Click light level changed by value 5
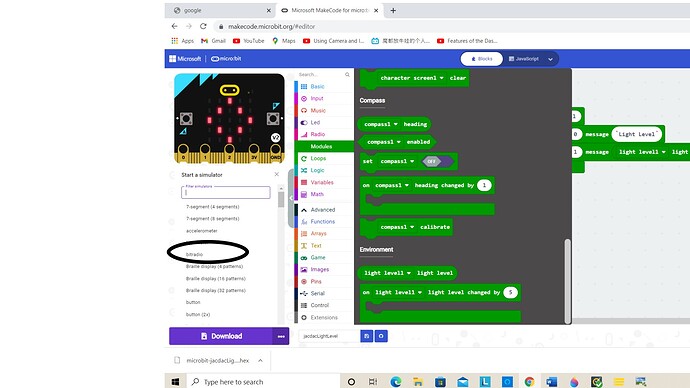Image resolution: width=690 pixels, height=388 pixels. [510, 292]
